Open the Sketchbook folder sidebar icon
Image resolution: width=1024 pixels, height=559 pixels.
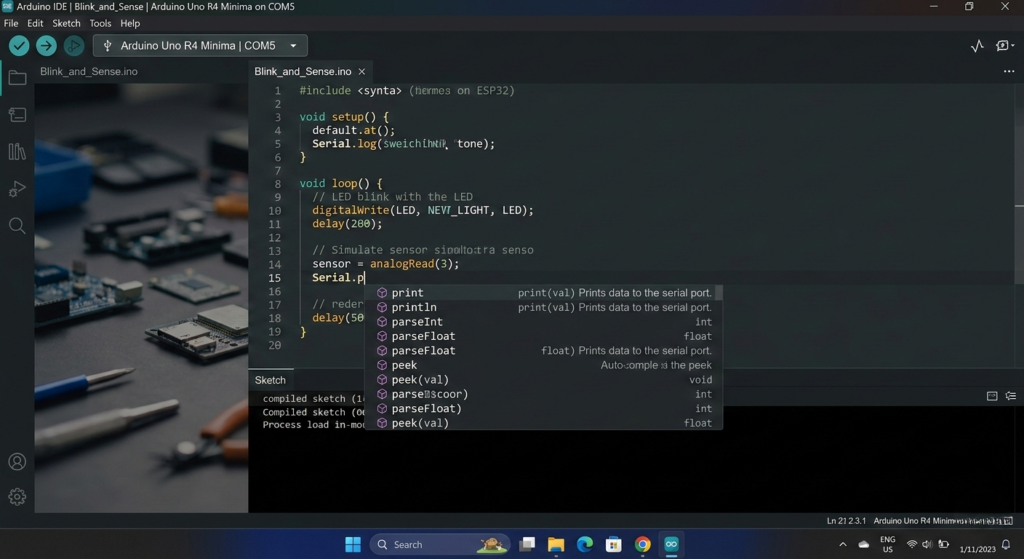[17, 78]
